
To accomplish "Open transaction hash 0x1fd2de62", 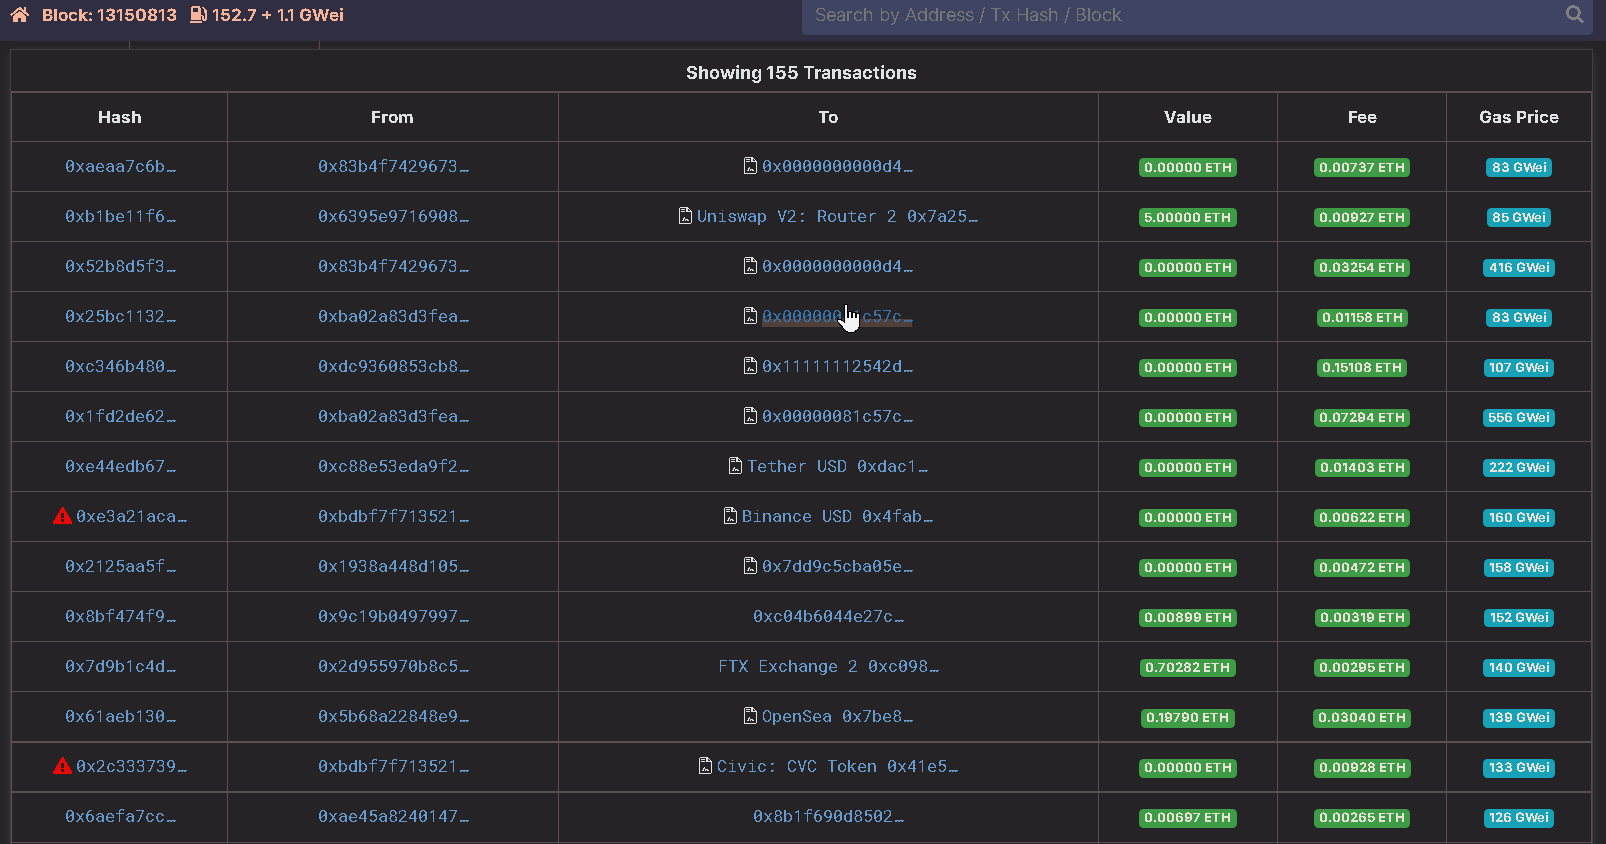I will coord(120,417).
